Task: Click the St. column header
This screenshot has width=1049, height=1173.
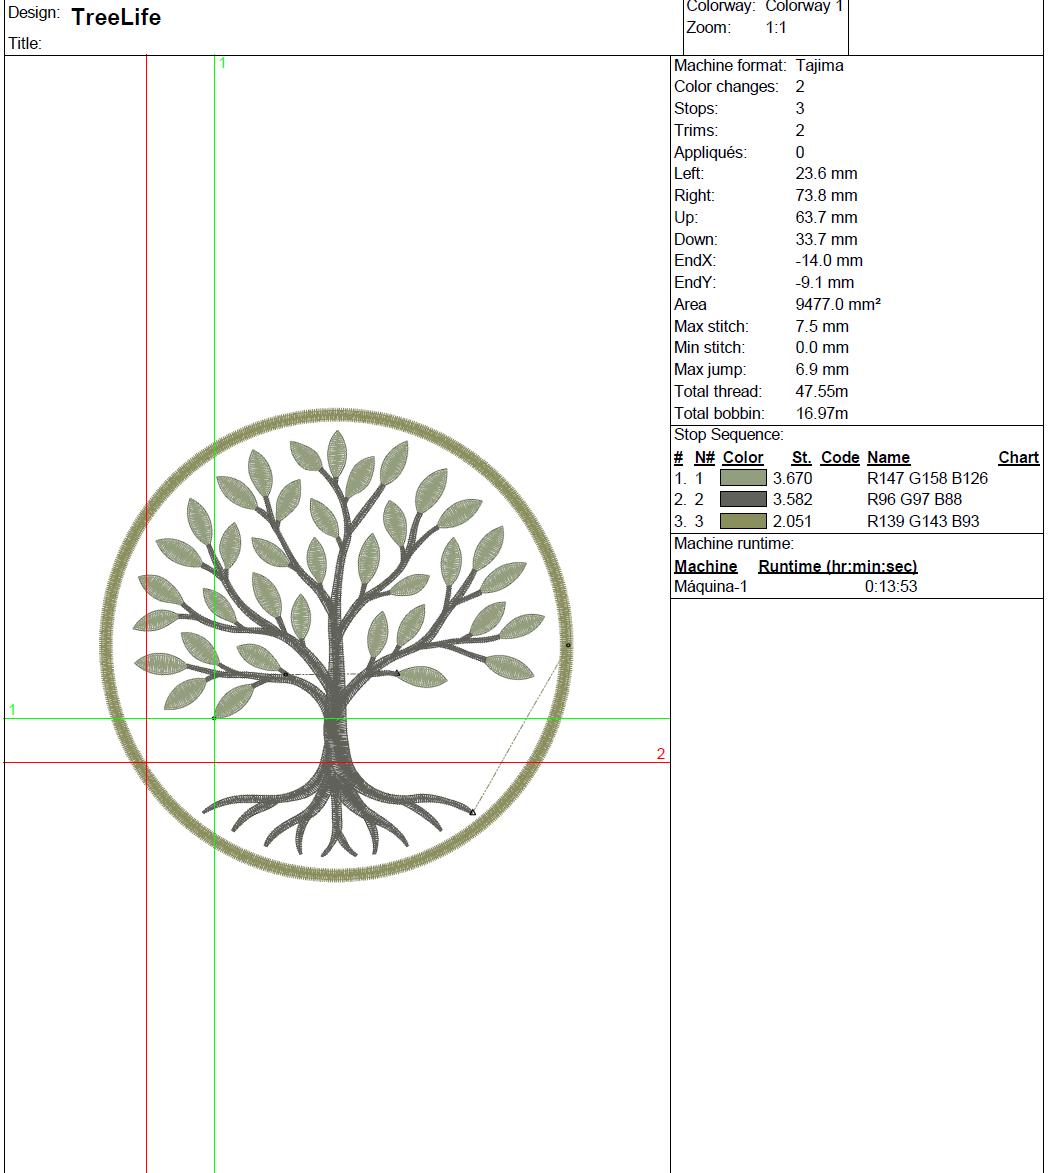Action: [x=801, y=457]
